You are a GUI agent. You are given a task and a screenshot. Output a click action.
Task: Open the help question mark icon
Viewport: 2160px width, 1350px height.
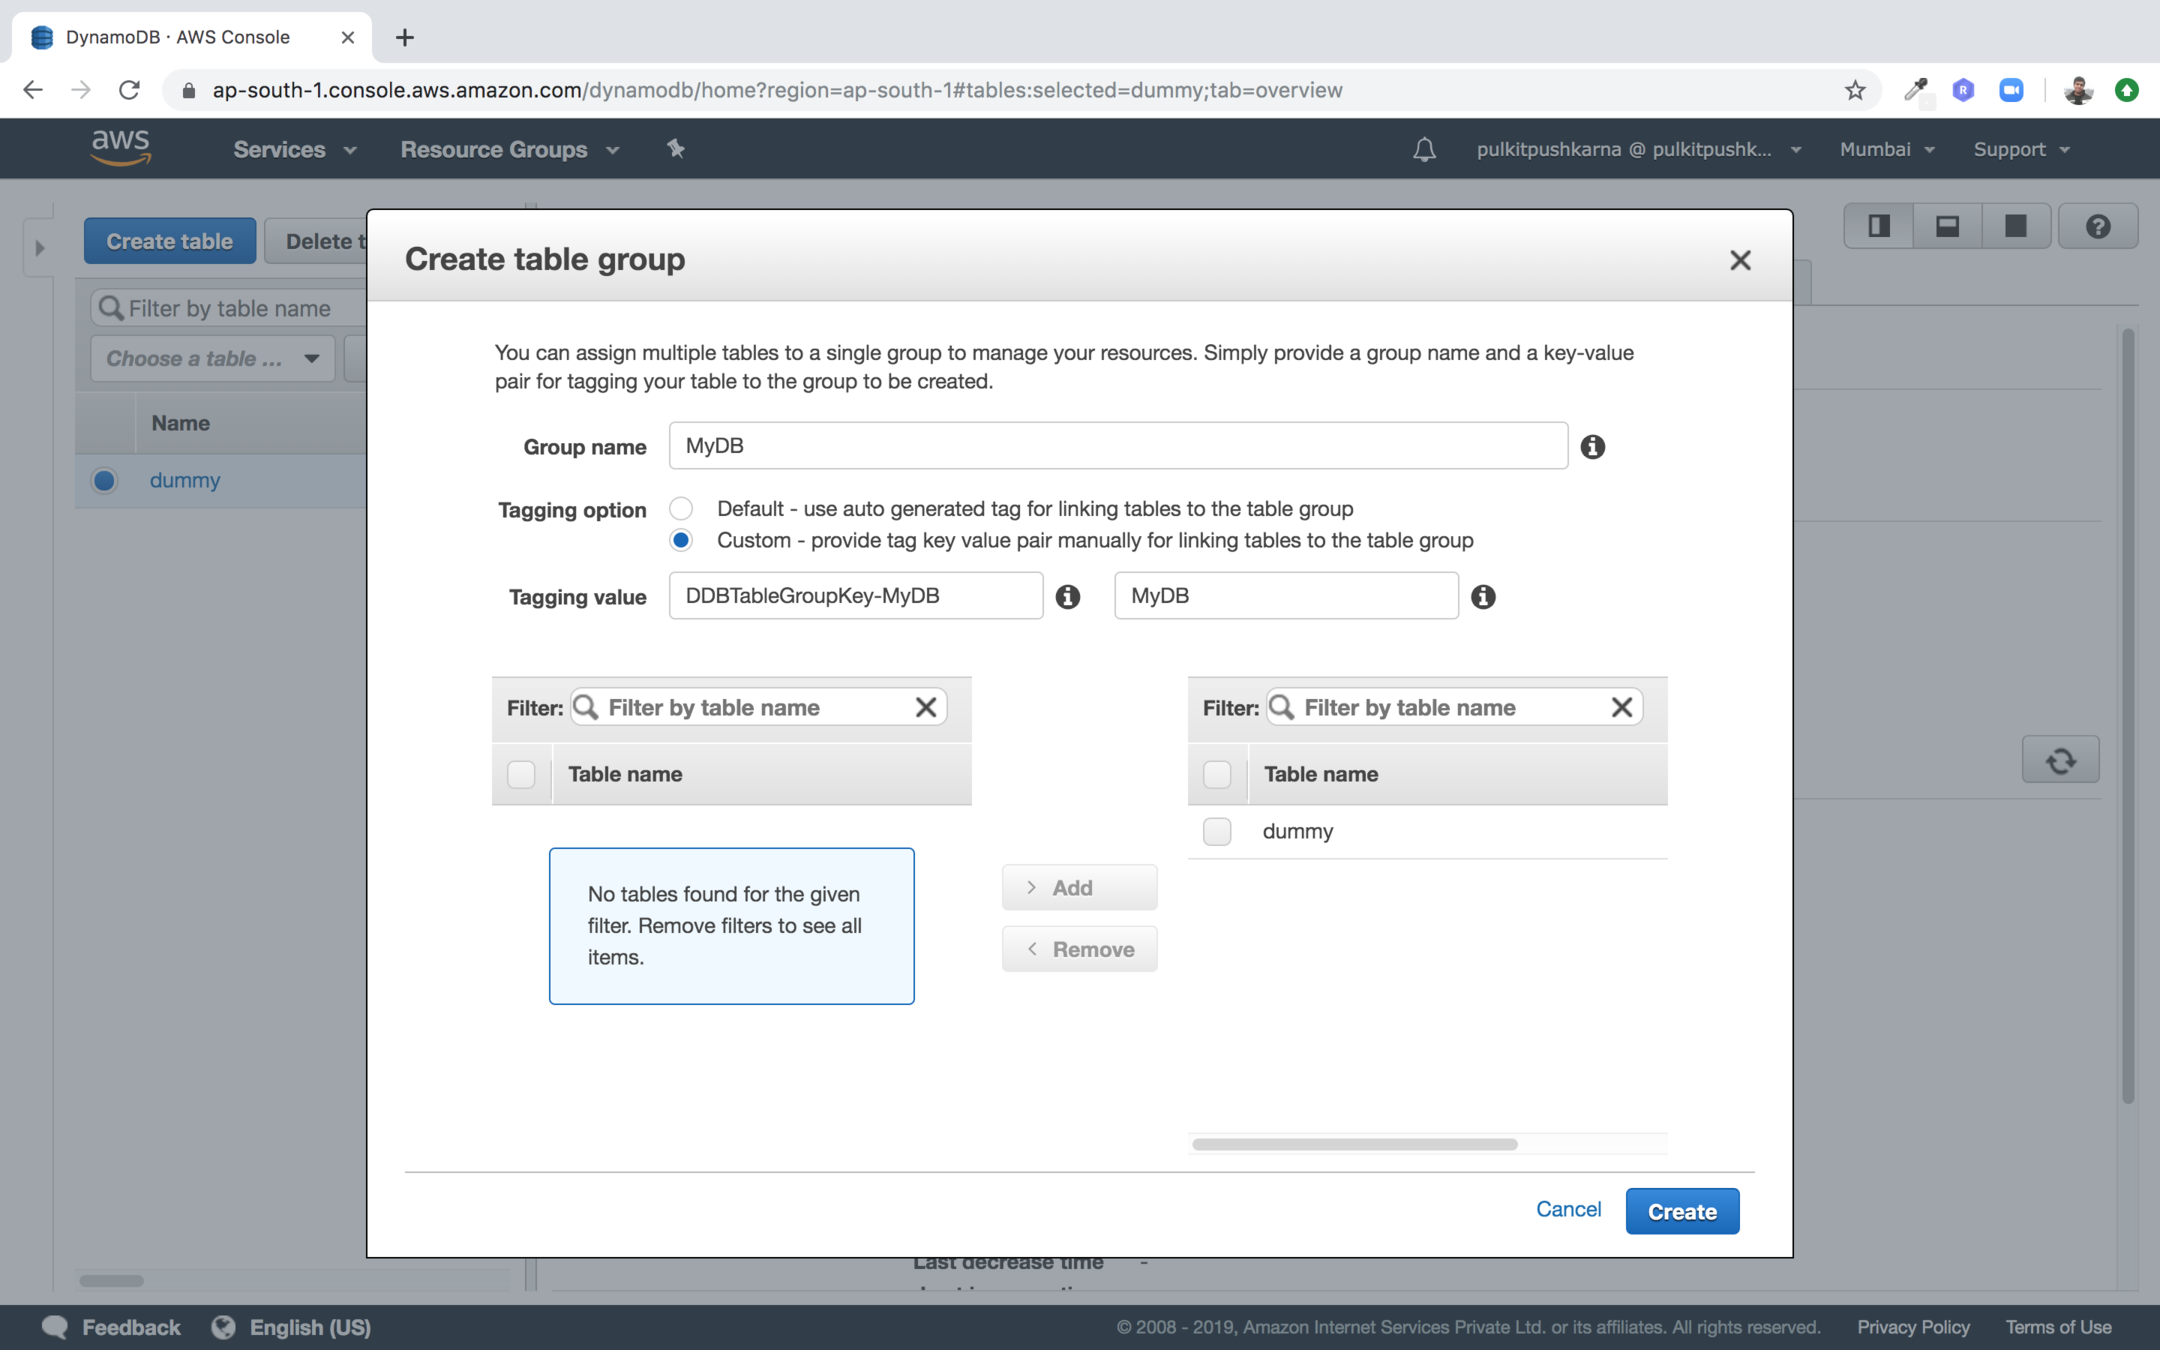coord(2097,227)
